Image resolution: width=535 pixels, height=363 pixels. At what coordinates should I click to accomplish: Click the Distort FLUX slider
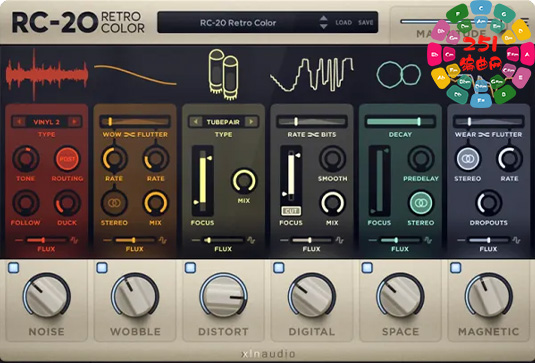(223, 240)
